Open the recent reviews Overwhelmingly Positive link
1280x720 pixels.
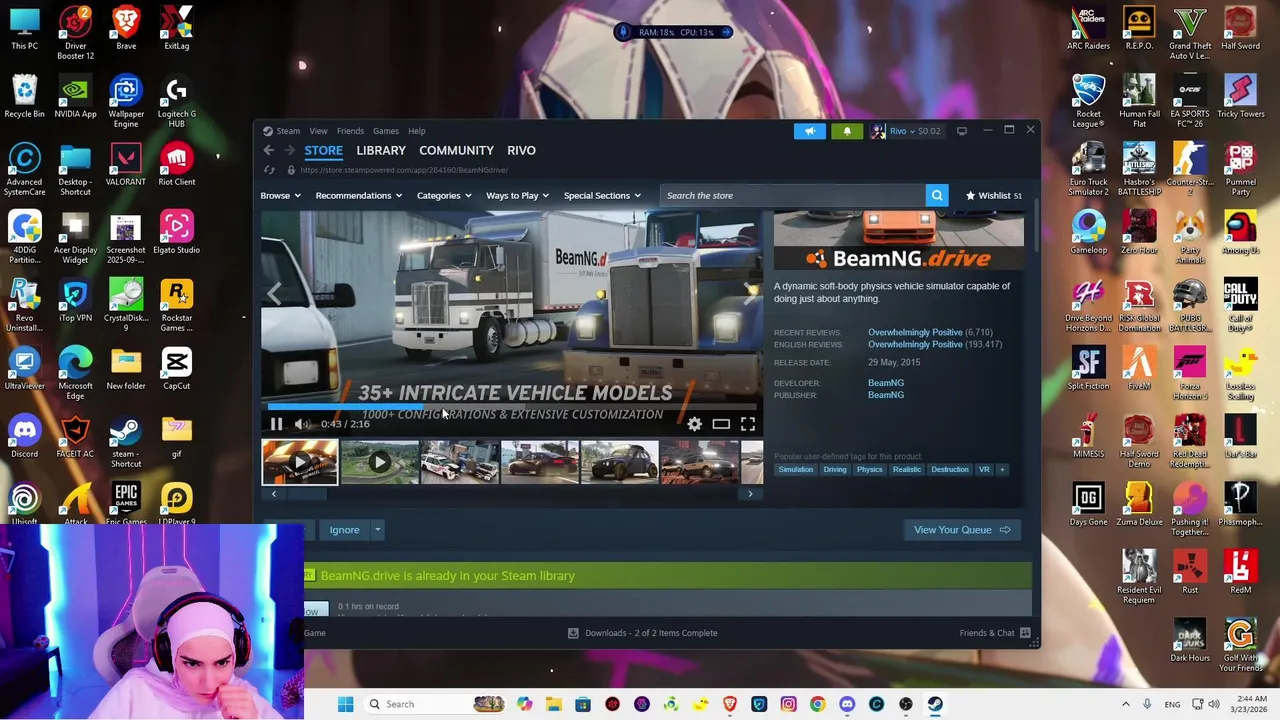click(x=915, y=332)
